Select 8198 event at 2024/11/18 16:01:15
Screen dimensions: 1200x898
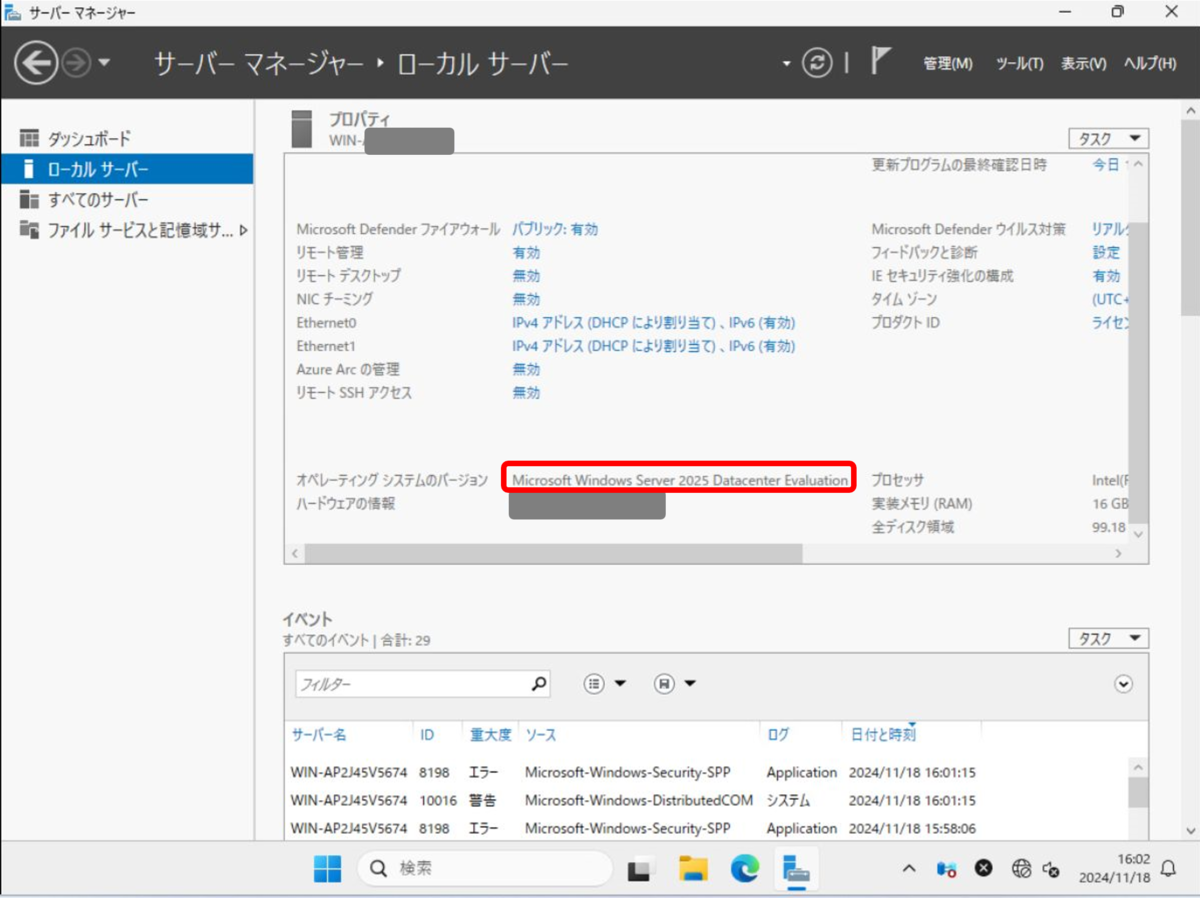pyautogui.click(x=706, y=772)
